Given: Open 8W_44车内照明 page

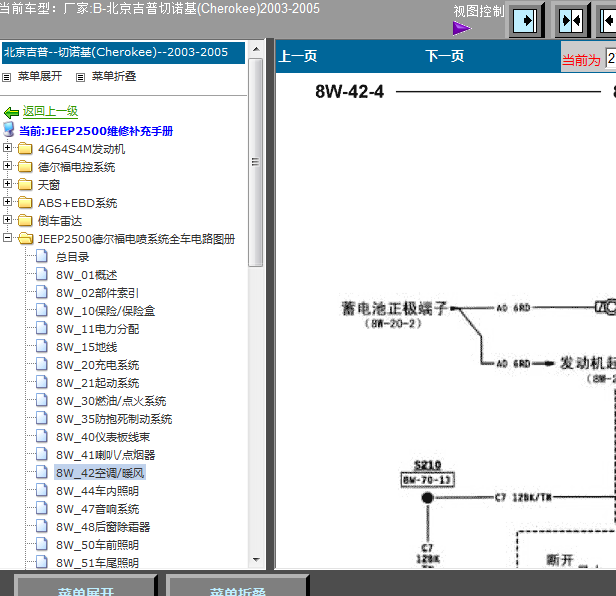Looking at the screenshot, I should coord(97,491).
